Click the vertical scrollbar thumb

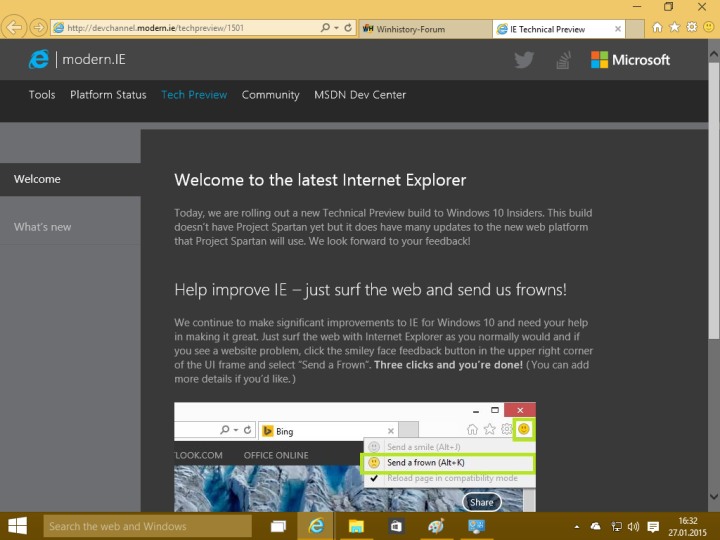[714, 201]
